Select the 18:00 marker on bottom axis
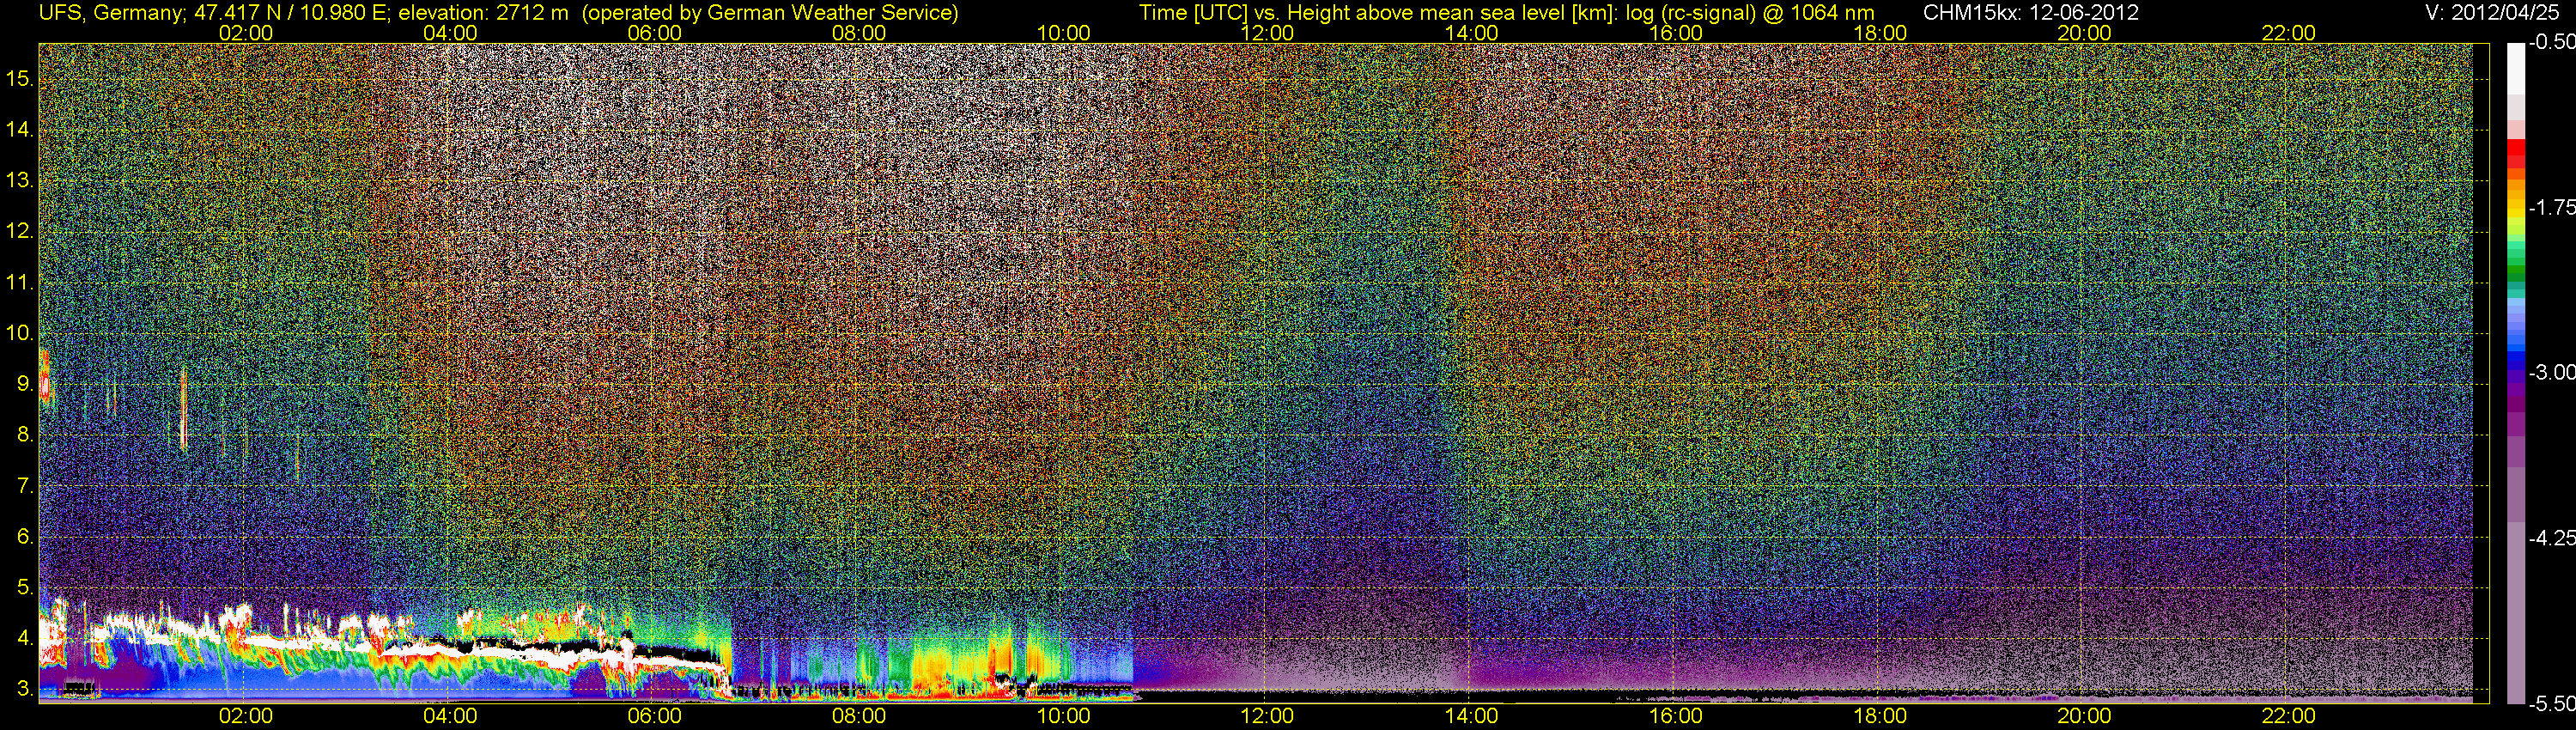 pos(1880,716)
